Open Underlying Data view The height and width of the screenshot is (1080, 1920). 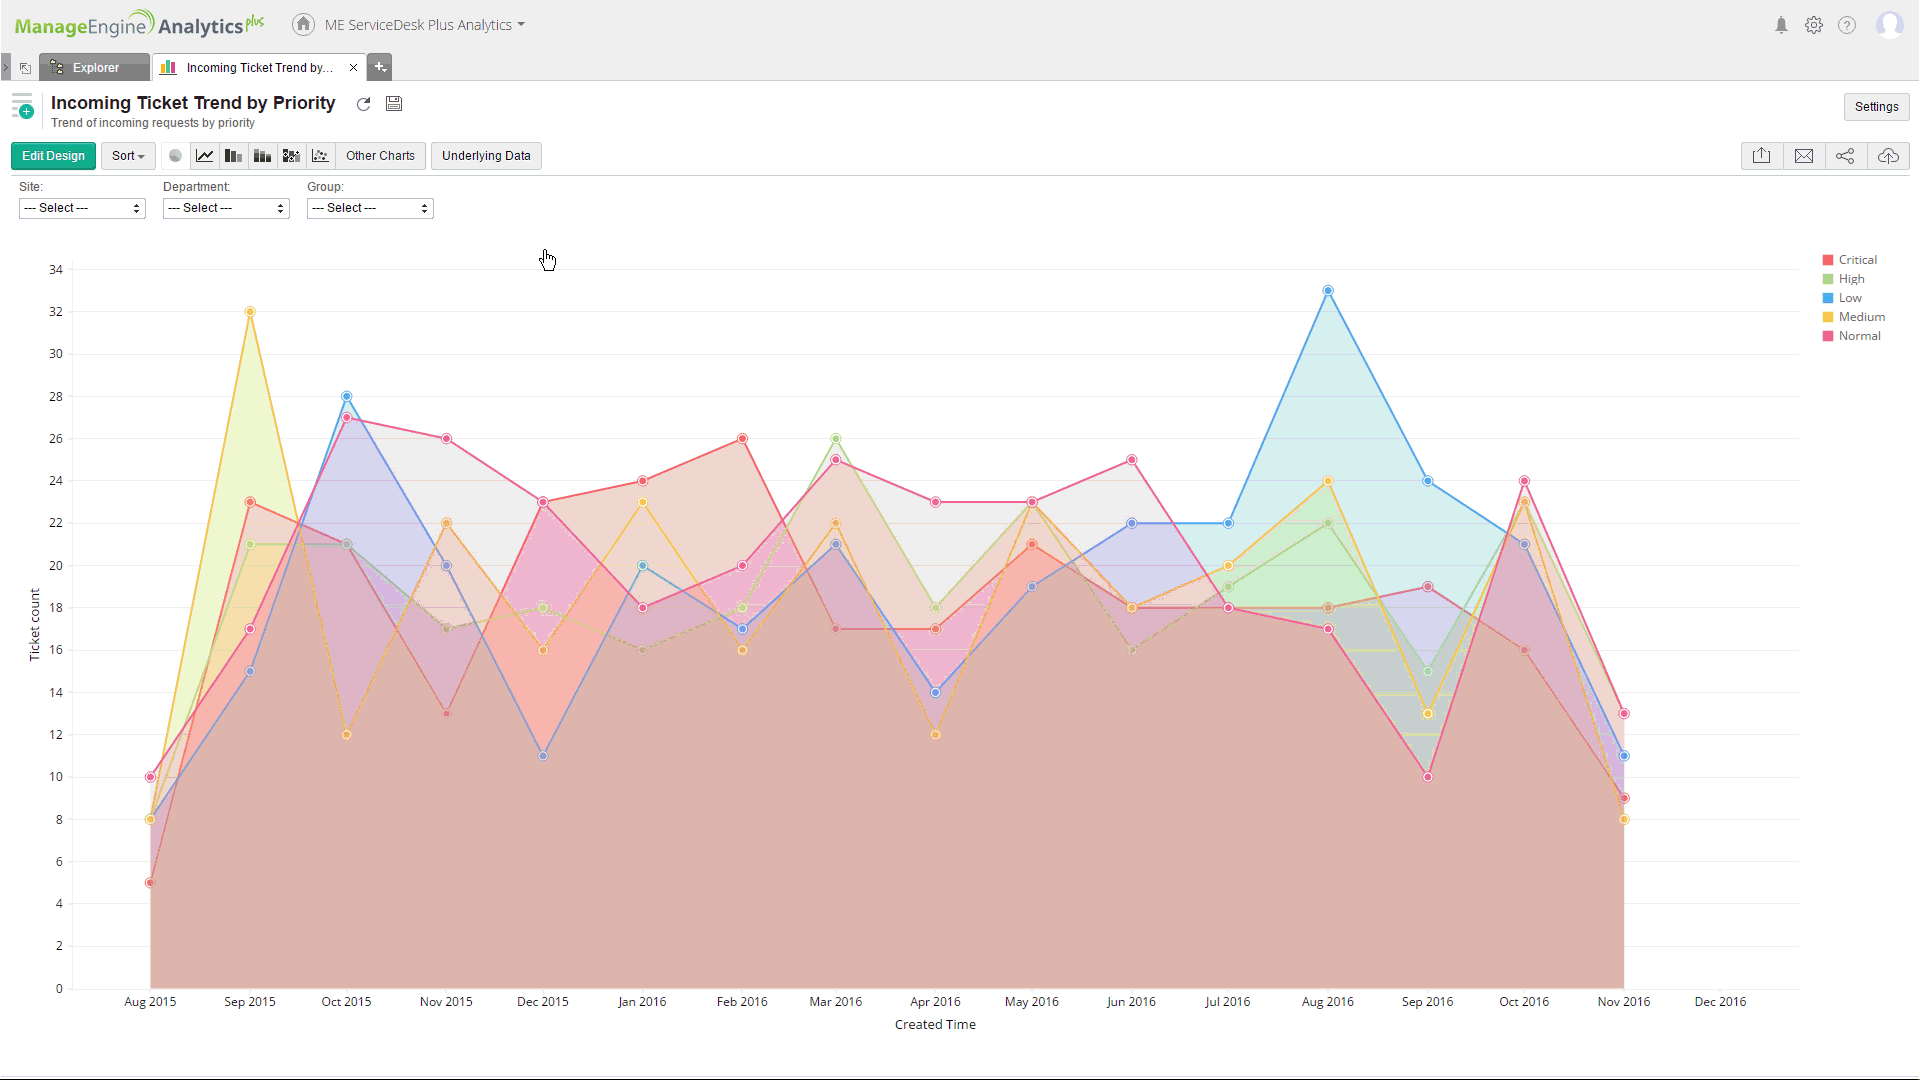486,156
